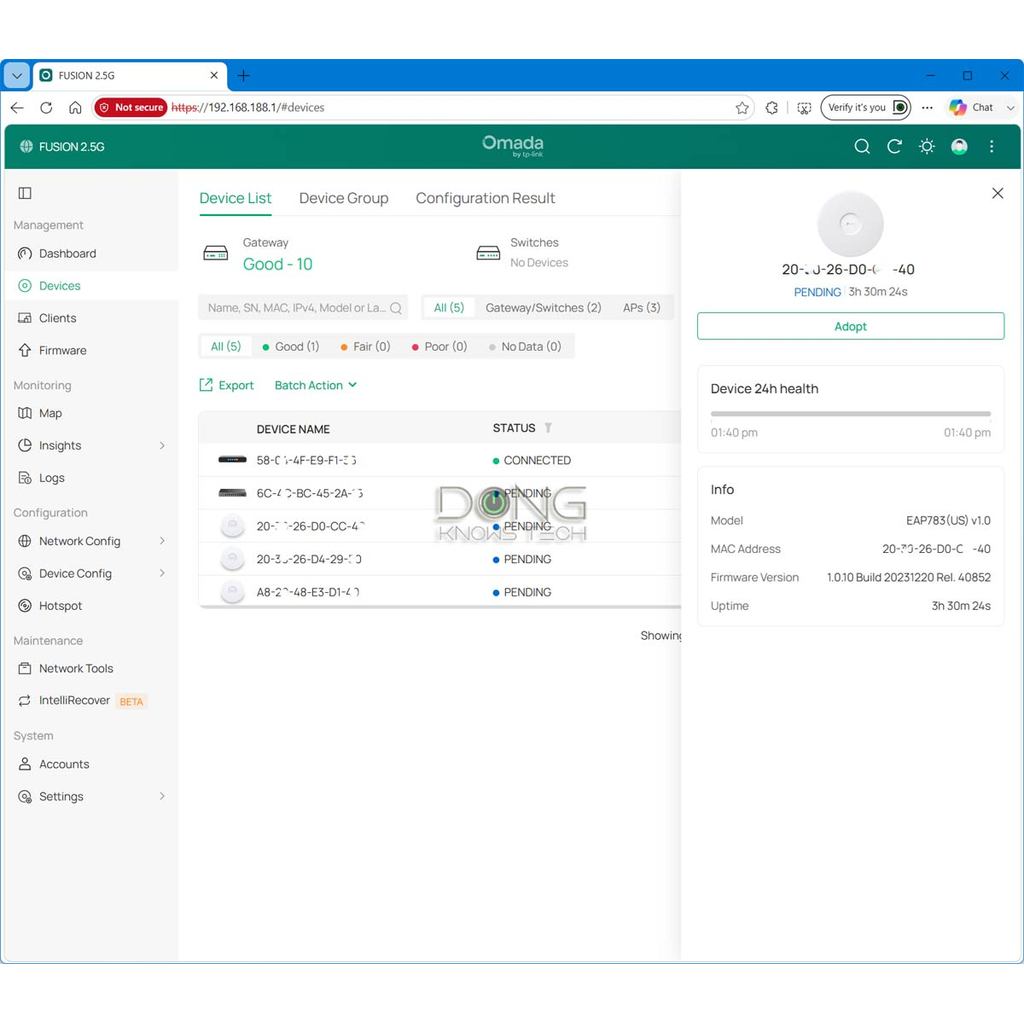The image size is (1024, 1024).
Task: Click the browser screenshot tool icon
Action: (x=804, y=108)
